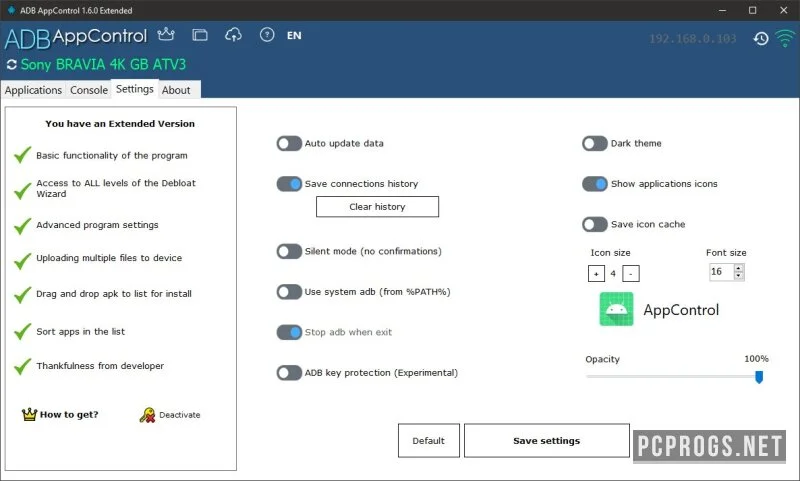Image resolution: width=800 pixels, height=481 pixels.
Task: Click checkmark beside Advanced program settings
Action: point(22,225)
